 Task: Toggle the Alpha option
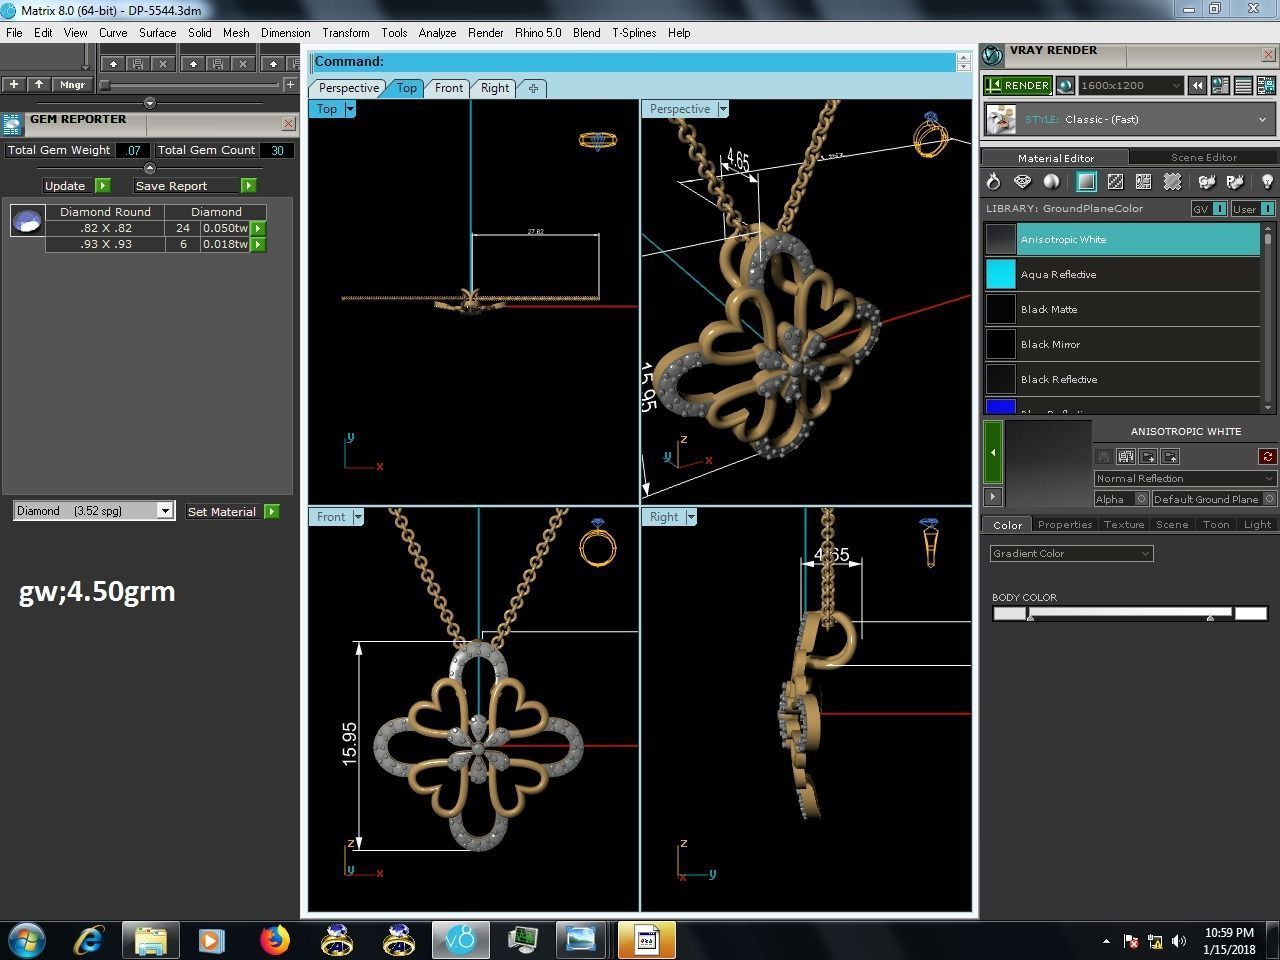[1121, 499]
